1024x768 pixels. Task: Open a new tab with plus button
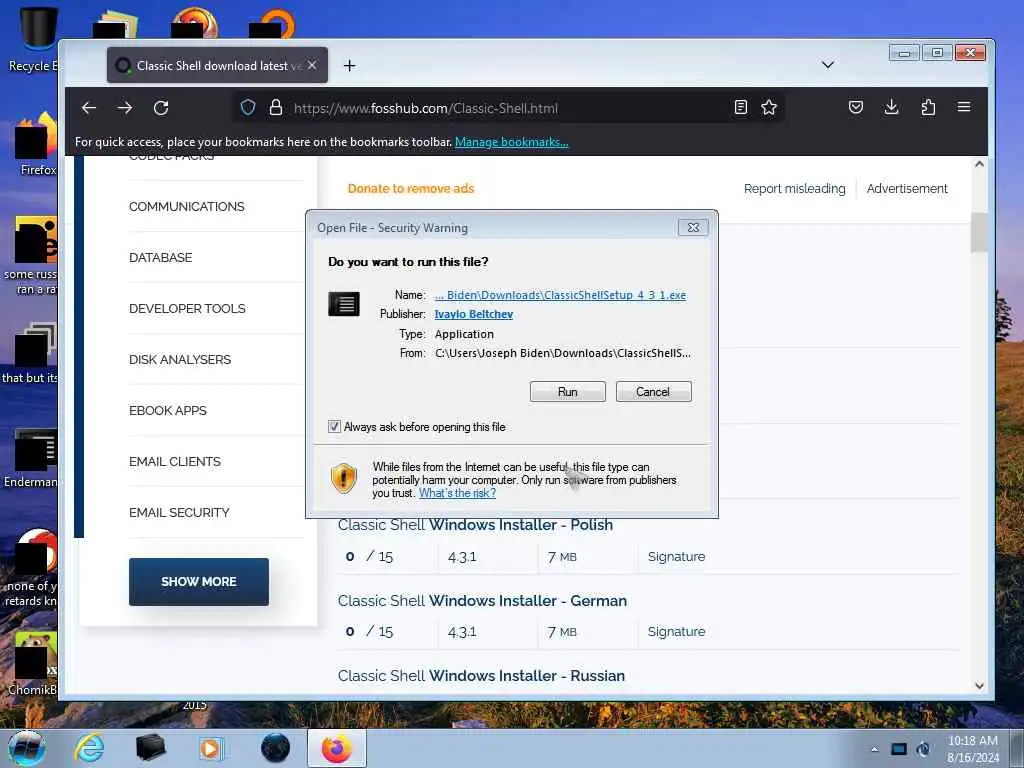click(349, 65)
